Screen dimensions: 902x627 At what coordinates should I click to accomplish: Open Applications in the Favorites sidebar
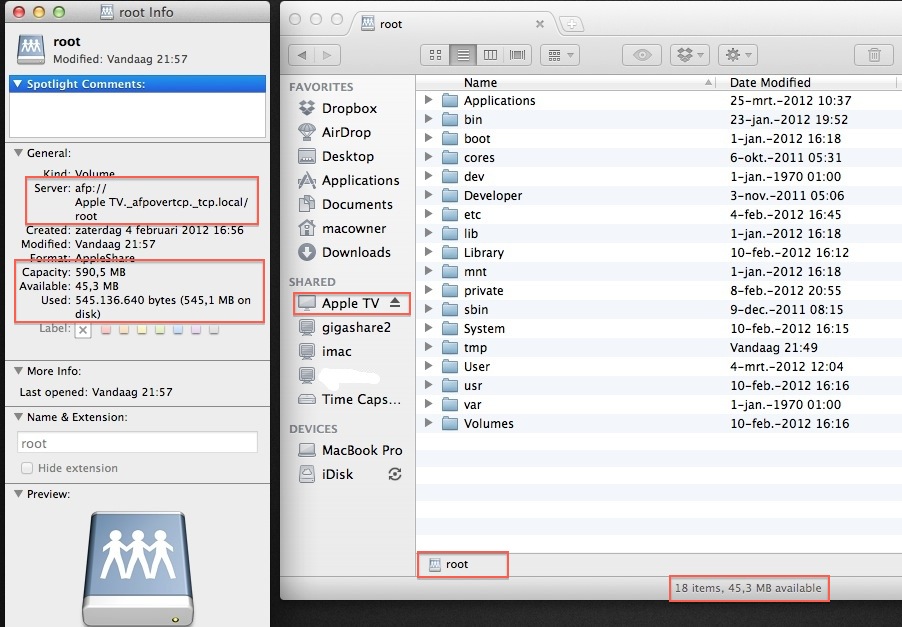pos(349,181)
